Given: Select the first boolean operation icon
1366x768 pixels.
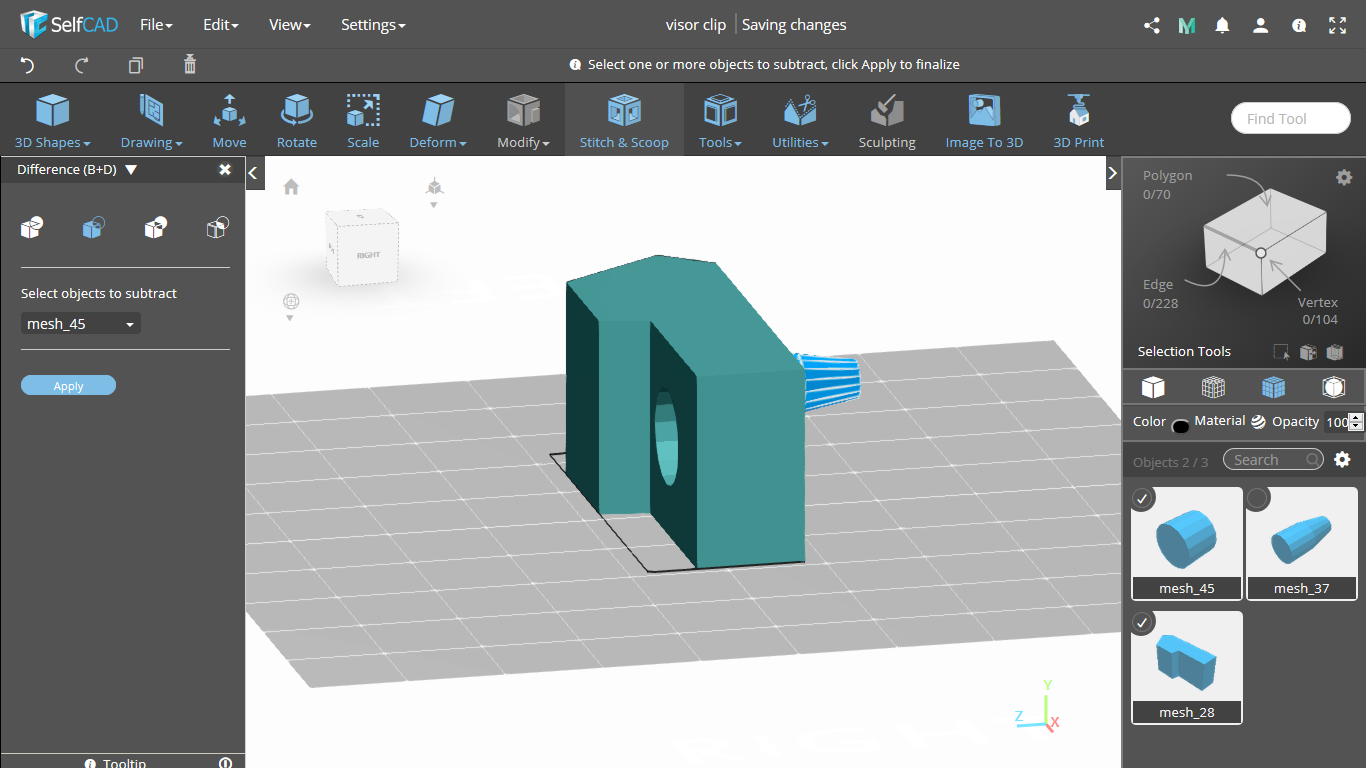Looking at the screenshot, I should point(32,228).
